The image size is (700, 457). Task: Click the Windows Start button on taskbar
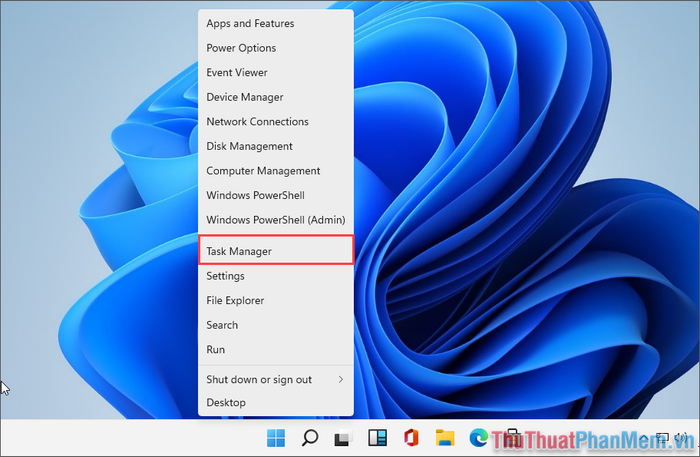276,438
